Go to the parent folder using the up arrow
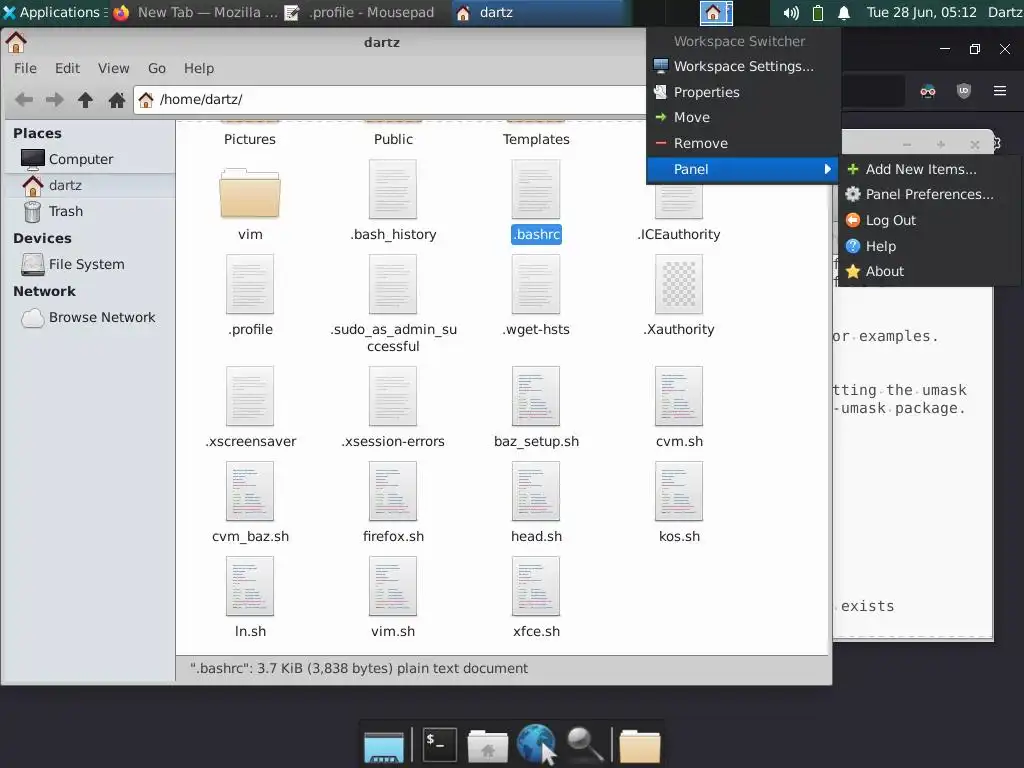1024x768 pixels. coord(86,99)
